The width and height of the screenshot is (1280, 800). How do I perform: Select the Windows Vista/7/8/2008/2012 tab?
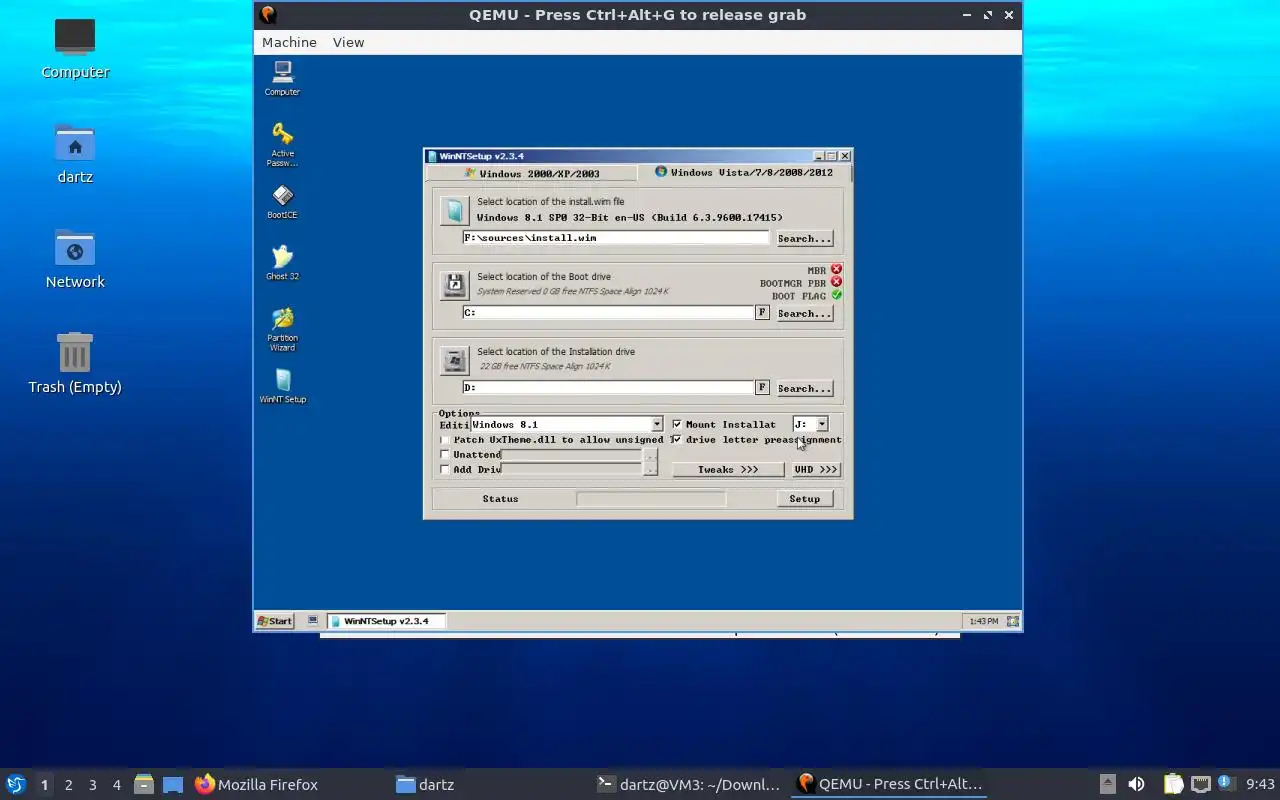click(x=744, y=172)
